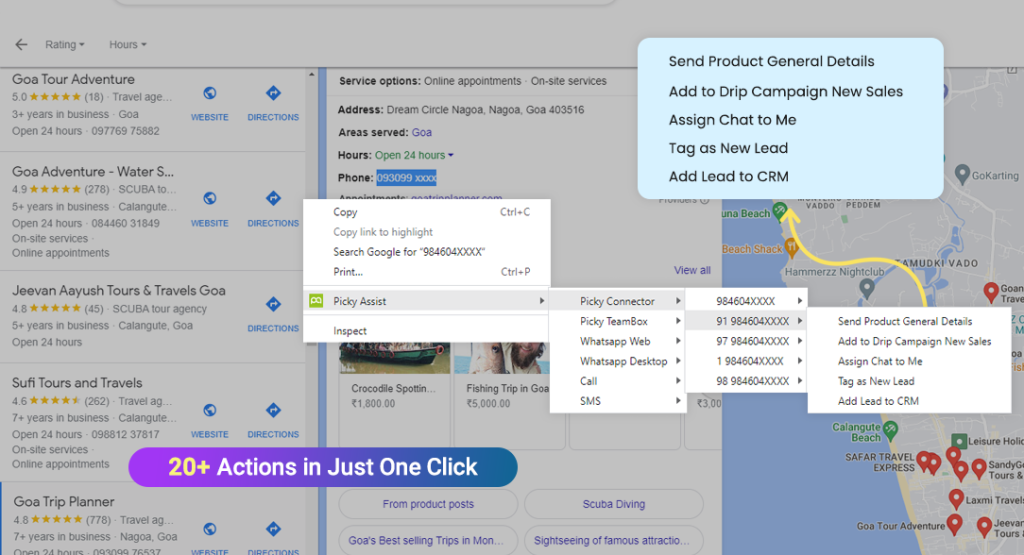
Task: Click the View all link
Action: coord(692,270)
